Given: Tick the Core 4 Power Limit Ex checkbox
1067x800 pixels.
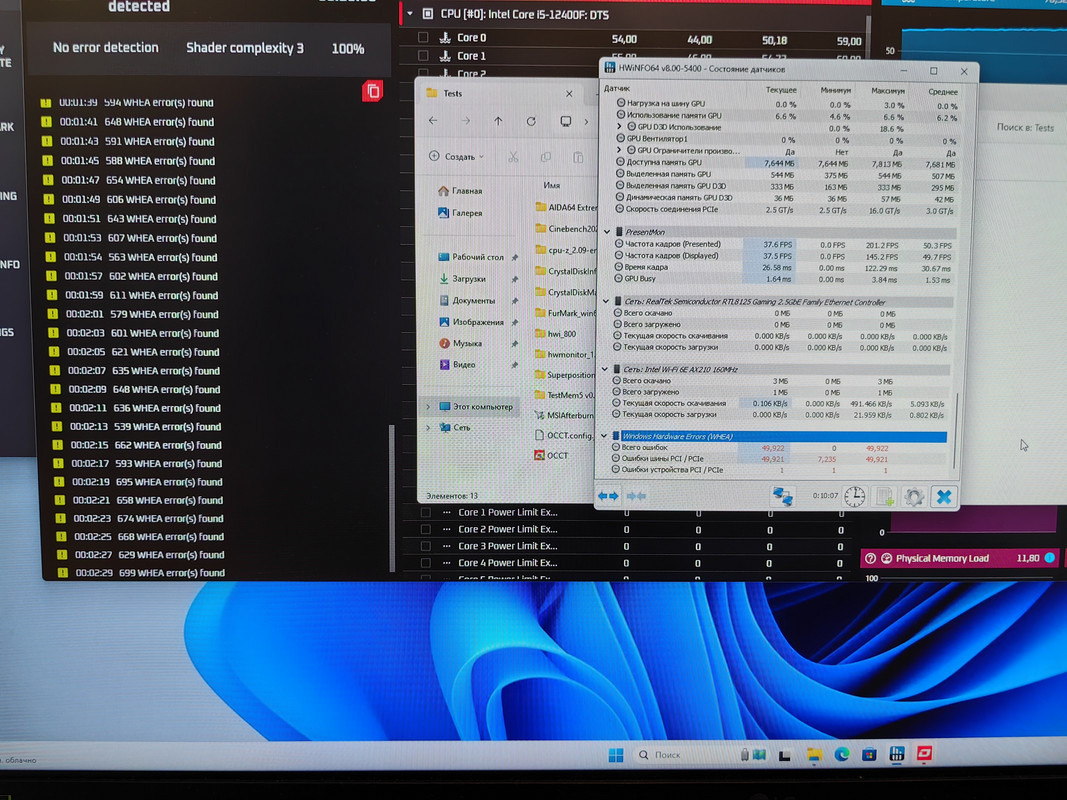Looking at the screenshot, I should 425,563.
